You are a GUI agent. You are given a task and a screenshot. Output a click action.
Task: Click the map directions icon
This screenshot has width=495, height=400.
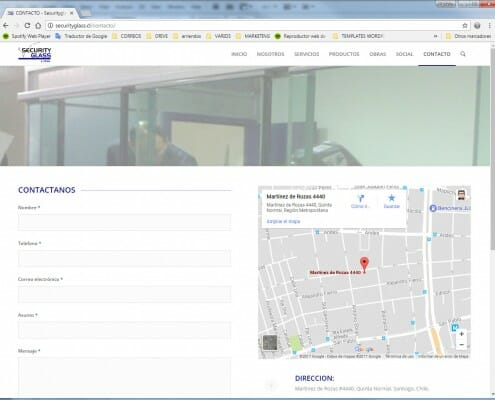[x=360, y=198]
